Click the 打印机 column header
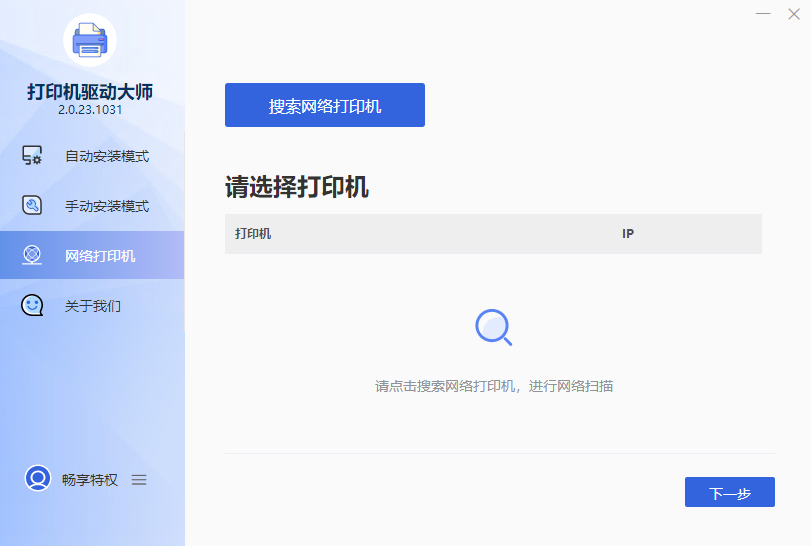The height and width of the screenshot is (546, 811). tap(253, 234)
